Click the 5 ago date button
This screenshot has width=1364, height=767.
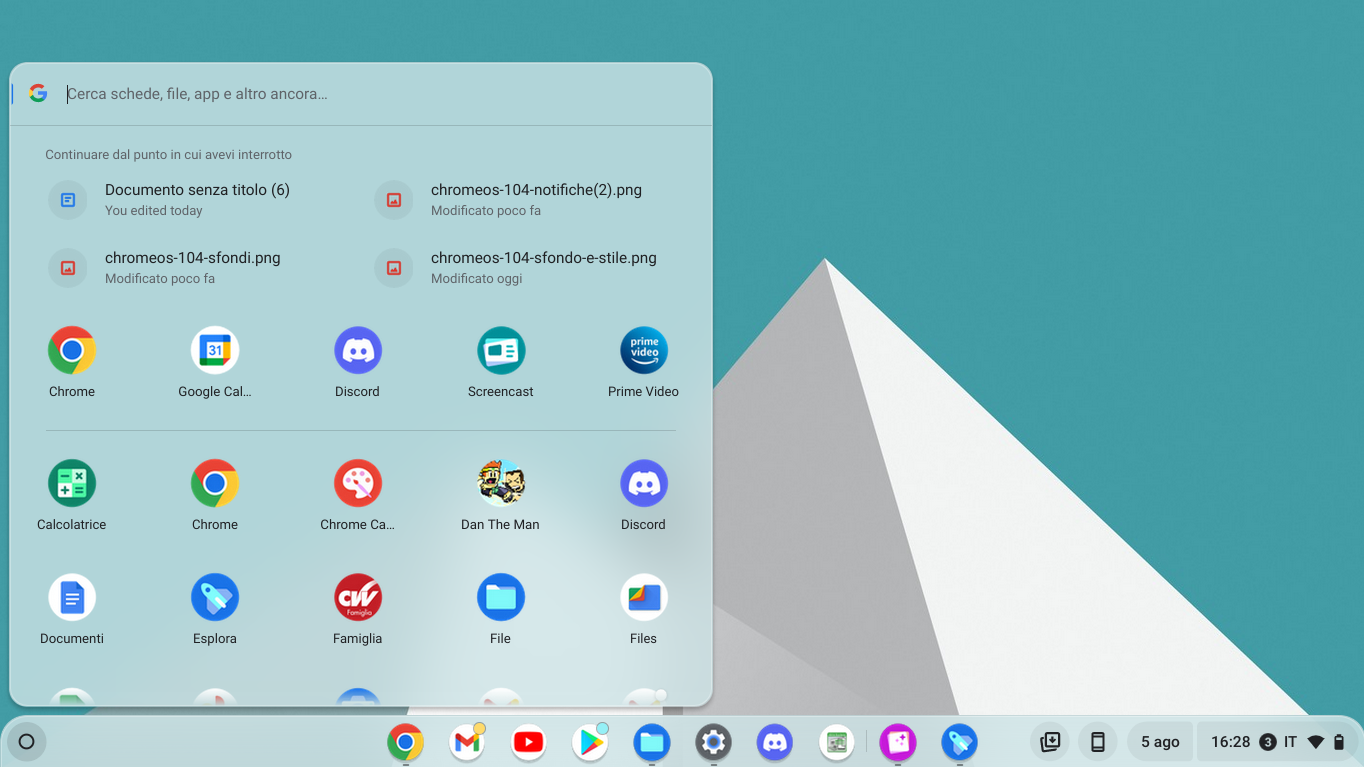tap(1160, 742)
